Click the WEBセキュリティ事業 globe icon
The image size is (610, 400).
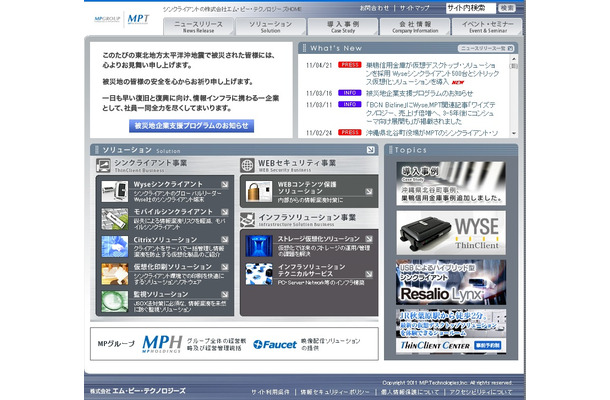(247, 165)
